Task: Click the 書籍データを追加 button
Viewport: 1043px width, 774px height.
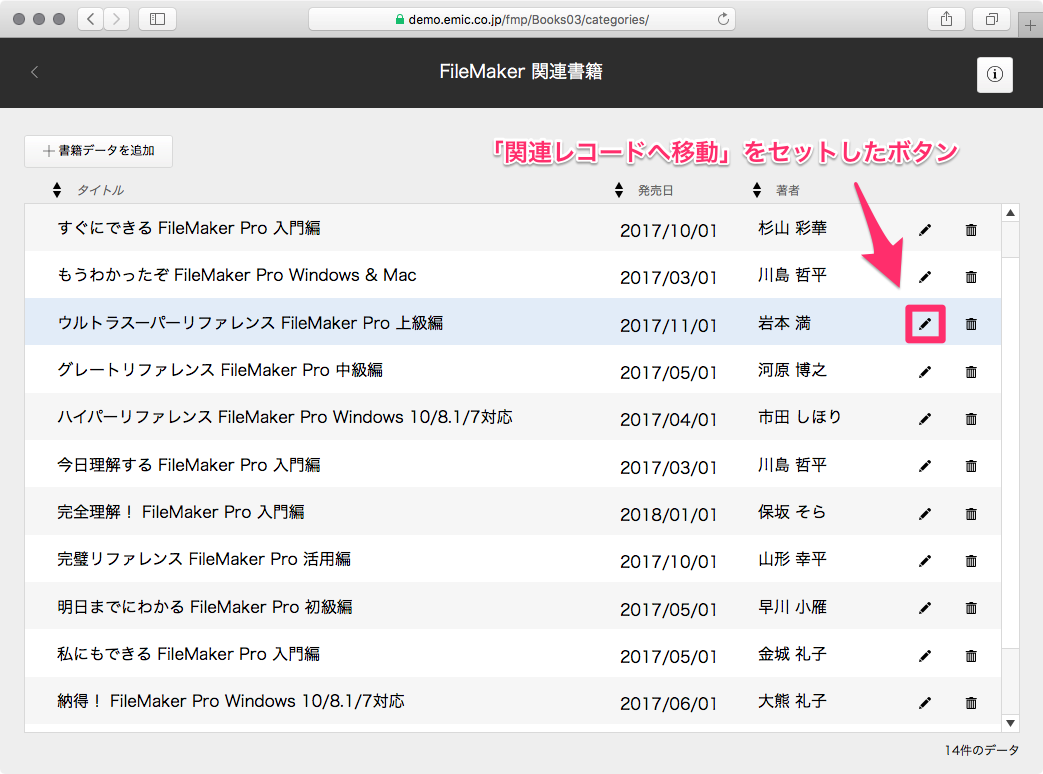Action: (98, 151)
